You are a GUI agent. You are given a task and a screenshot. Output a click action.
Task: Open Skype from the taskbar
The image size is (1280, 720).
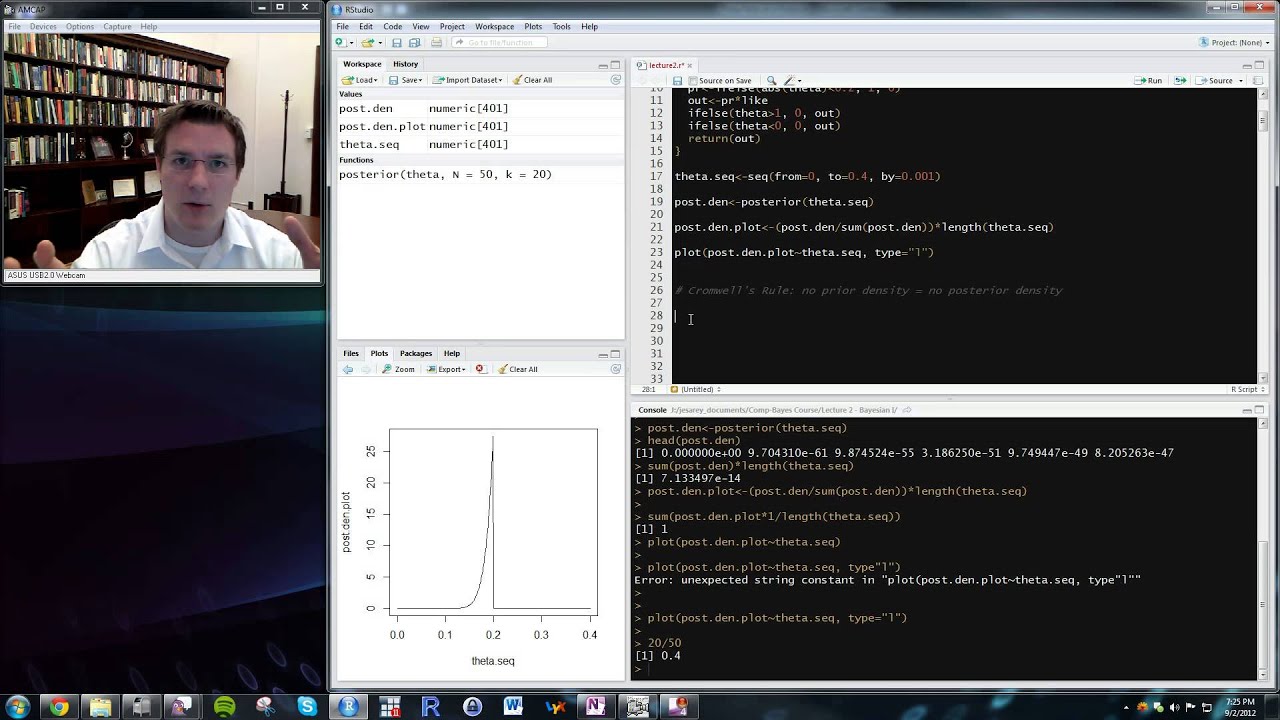tap(307, 707)
